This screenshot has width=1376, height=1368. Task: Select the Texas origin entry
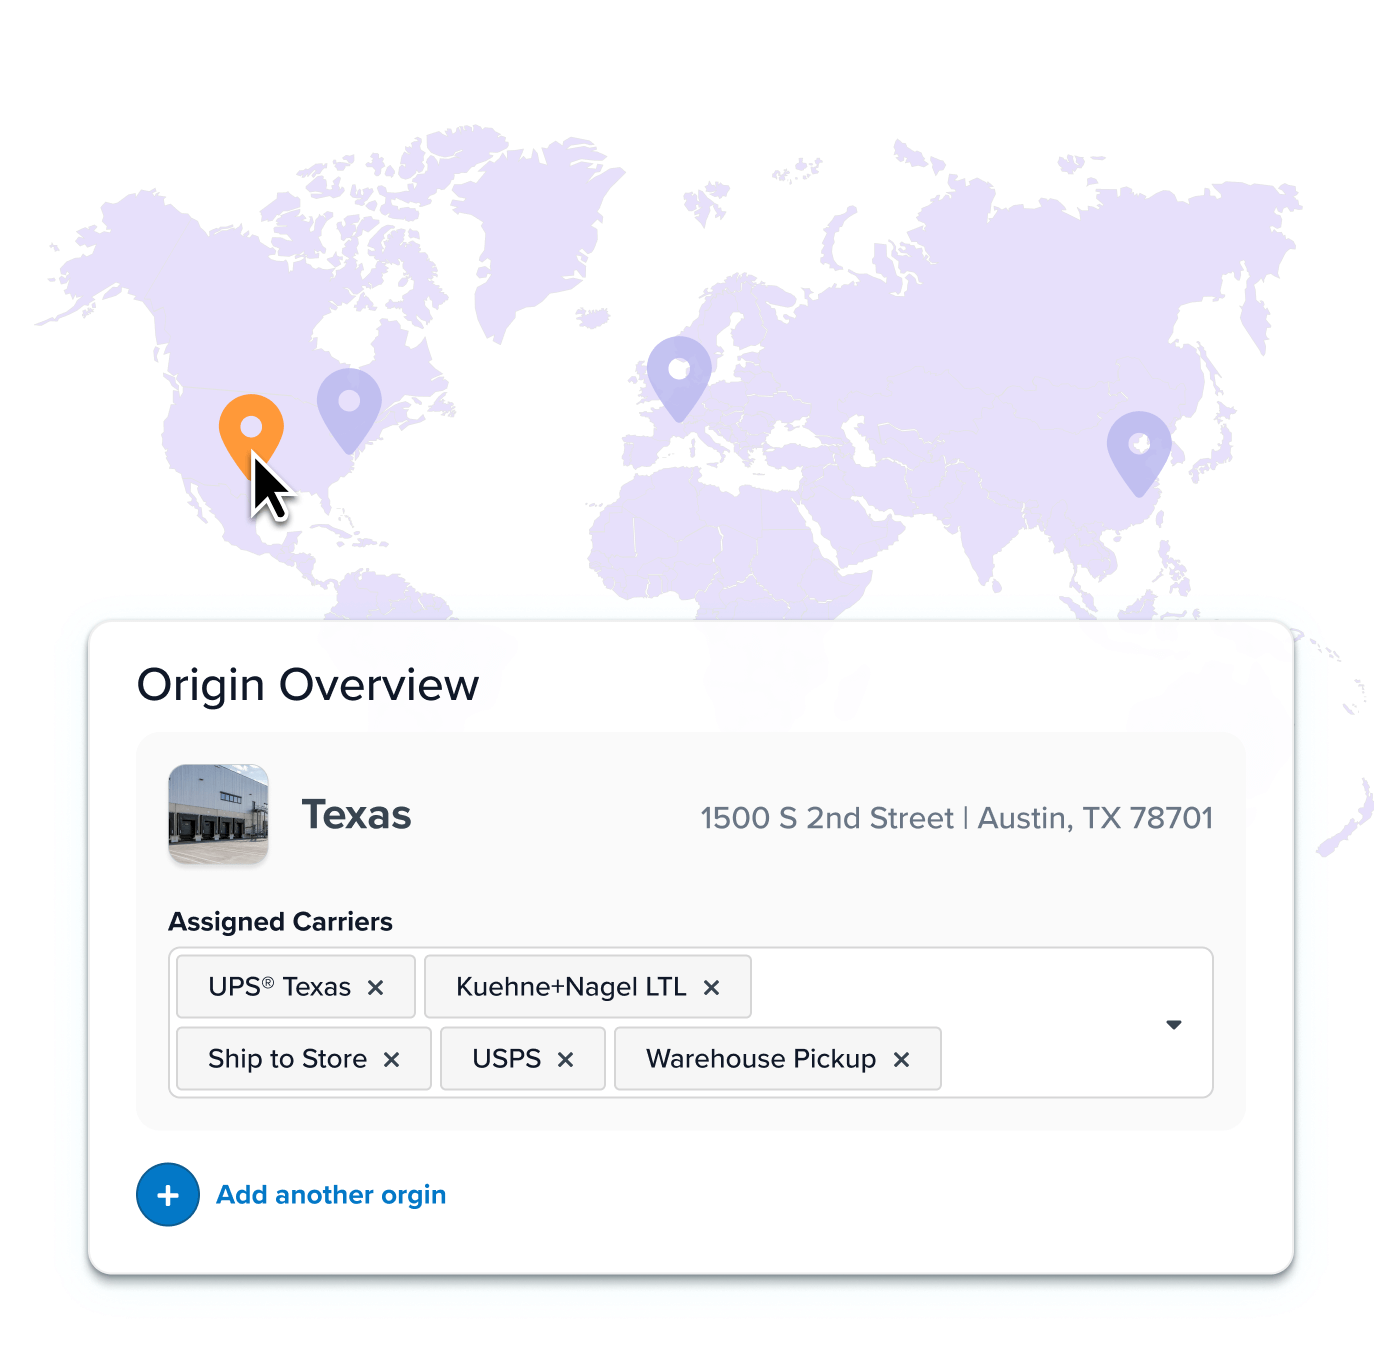point(356,814)
